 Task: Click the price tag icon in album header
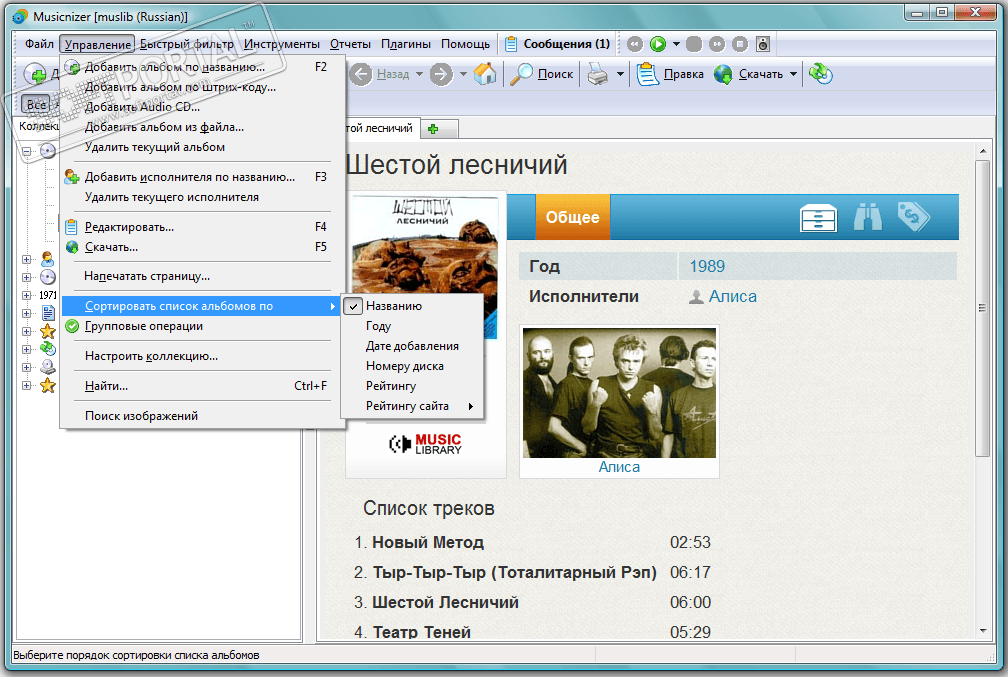pos(914,217)
